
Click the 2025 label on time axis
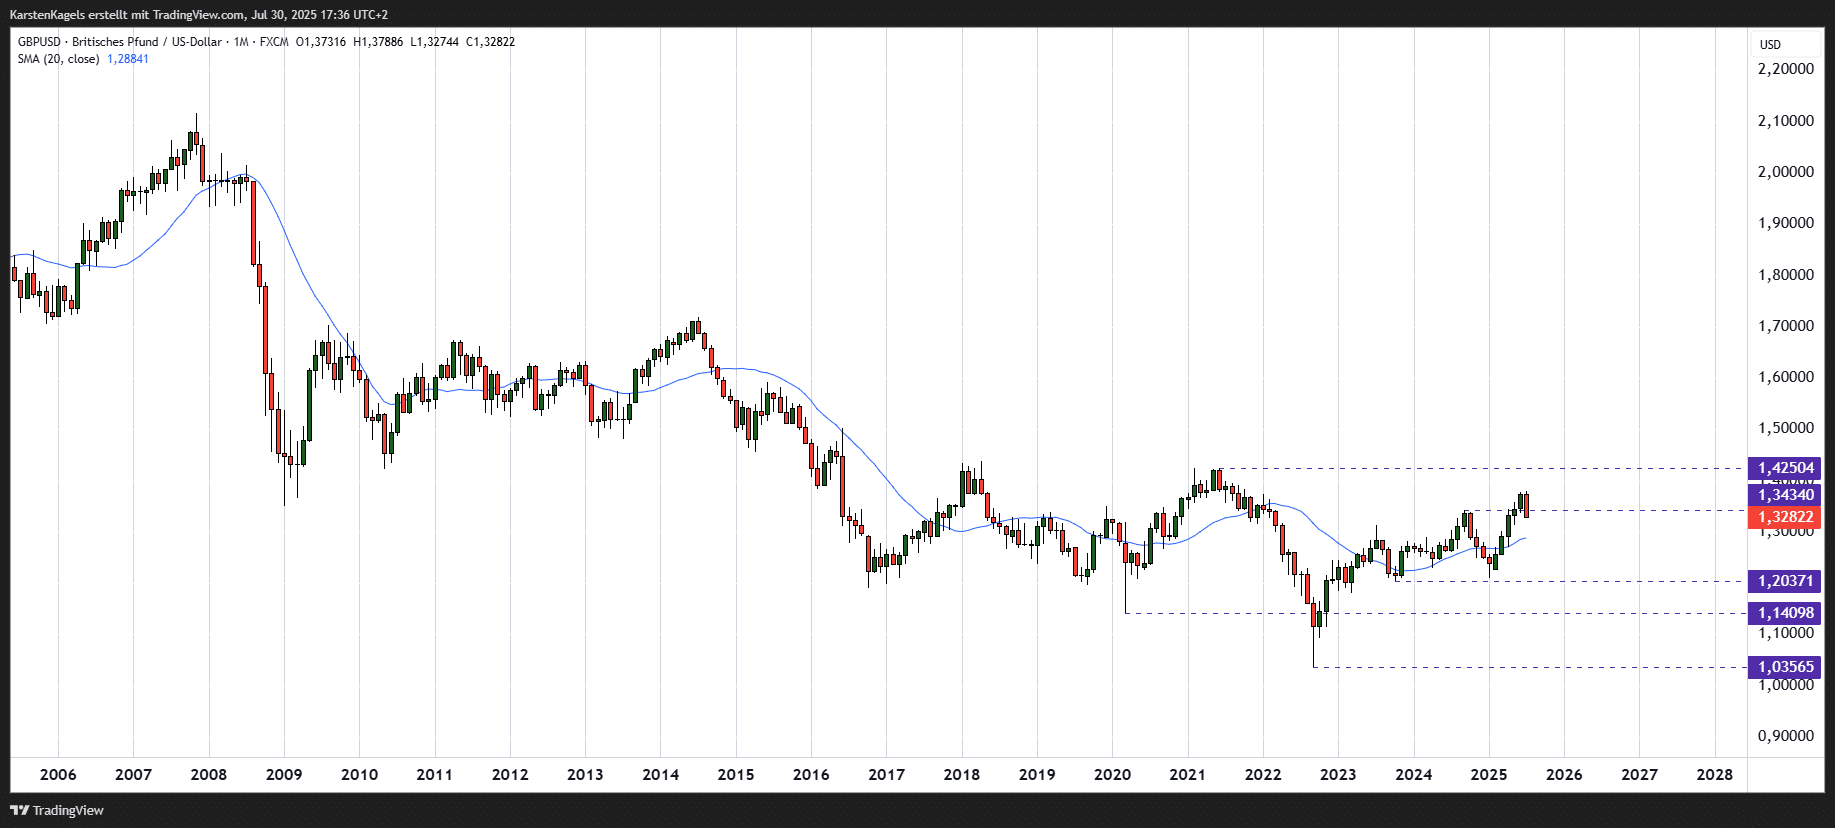[x=1489, y=774]
